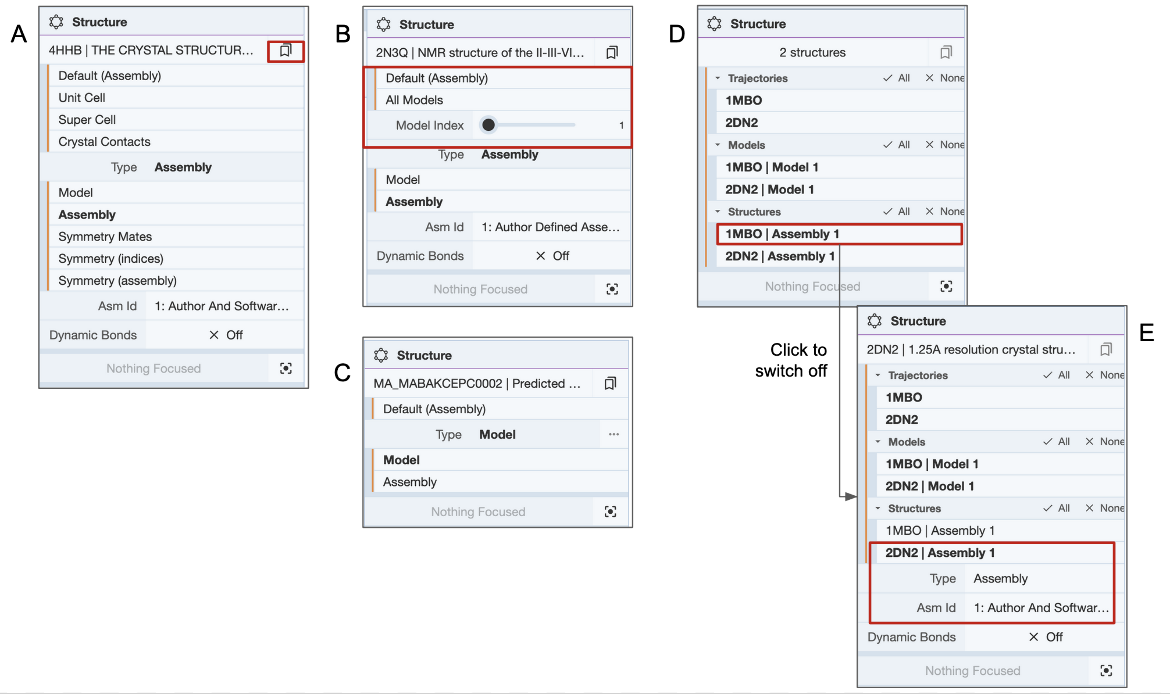Image resolution: width=1170 pixels, height=694 pixels.
Task: Select the Crystal Contacts preset
Action: pos(104,142)
